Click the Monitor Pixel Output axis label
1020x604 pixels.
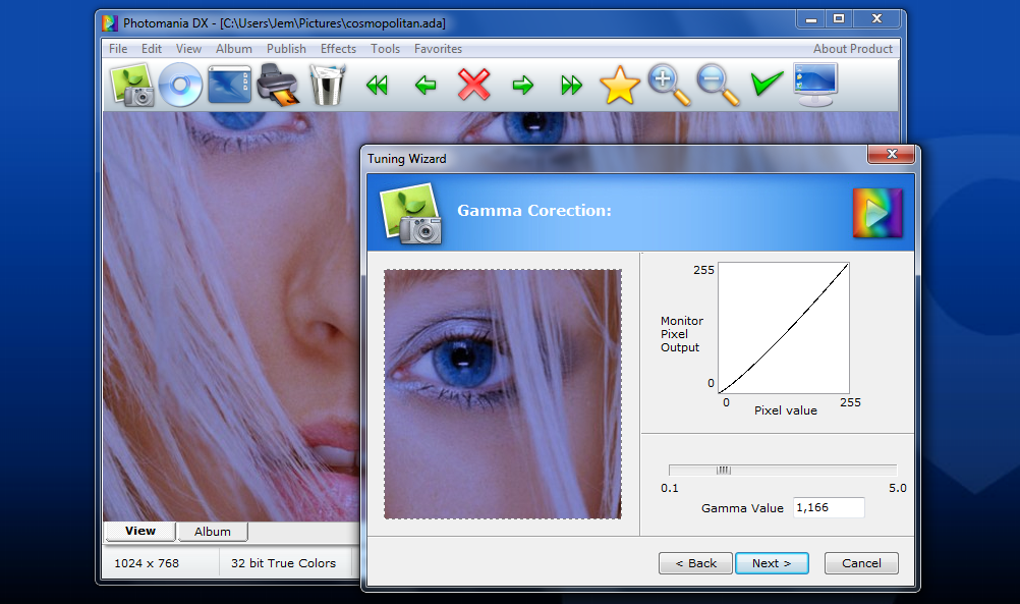pyautogui.click(x=682, y=334)
